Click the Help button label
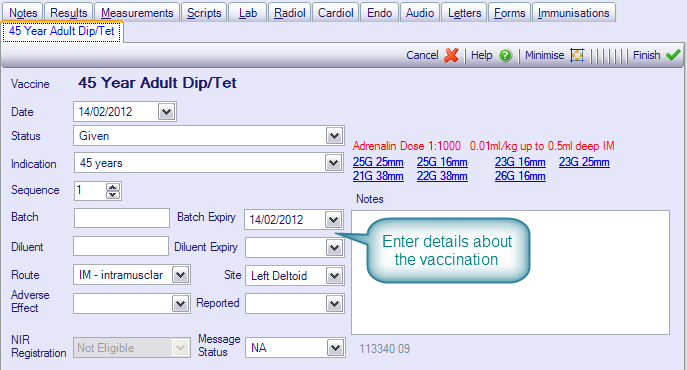Image resolution: width=687 pixels, height=370 pixels. (482, 55)
